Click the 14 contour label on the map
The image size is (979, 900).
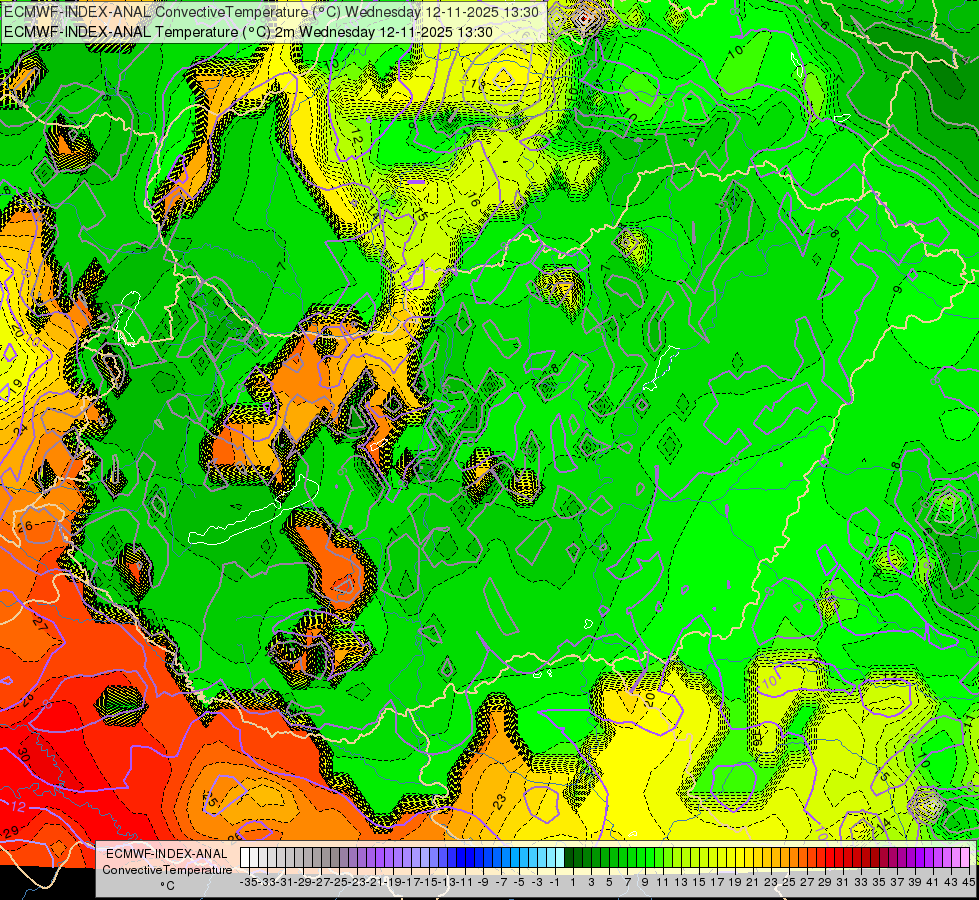(x=883, y=825)
